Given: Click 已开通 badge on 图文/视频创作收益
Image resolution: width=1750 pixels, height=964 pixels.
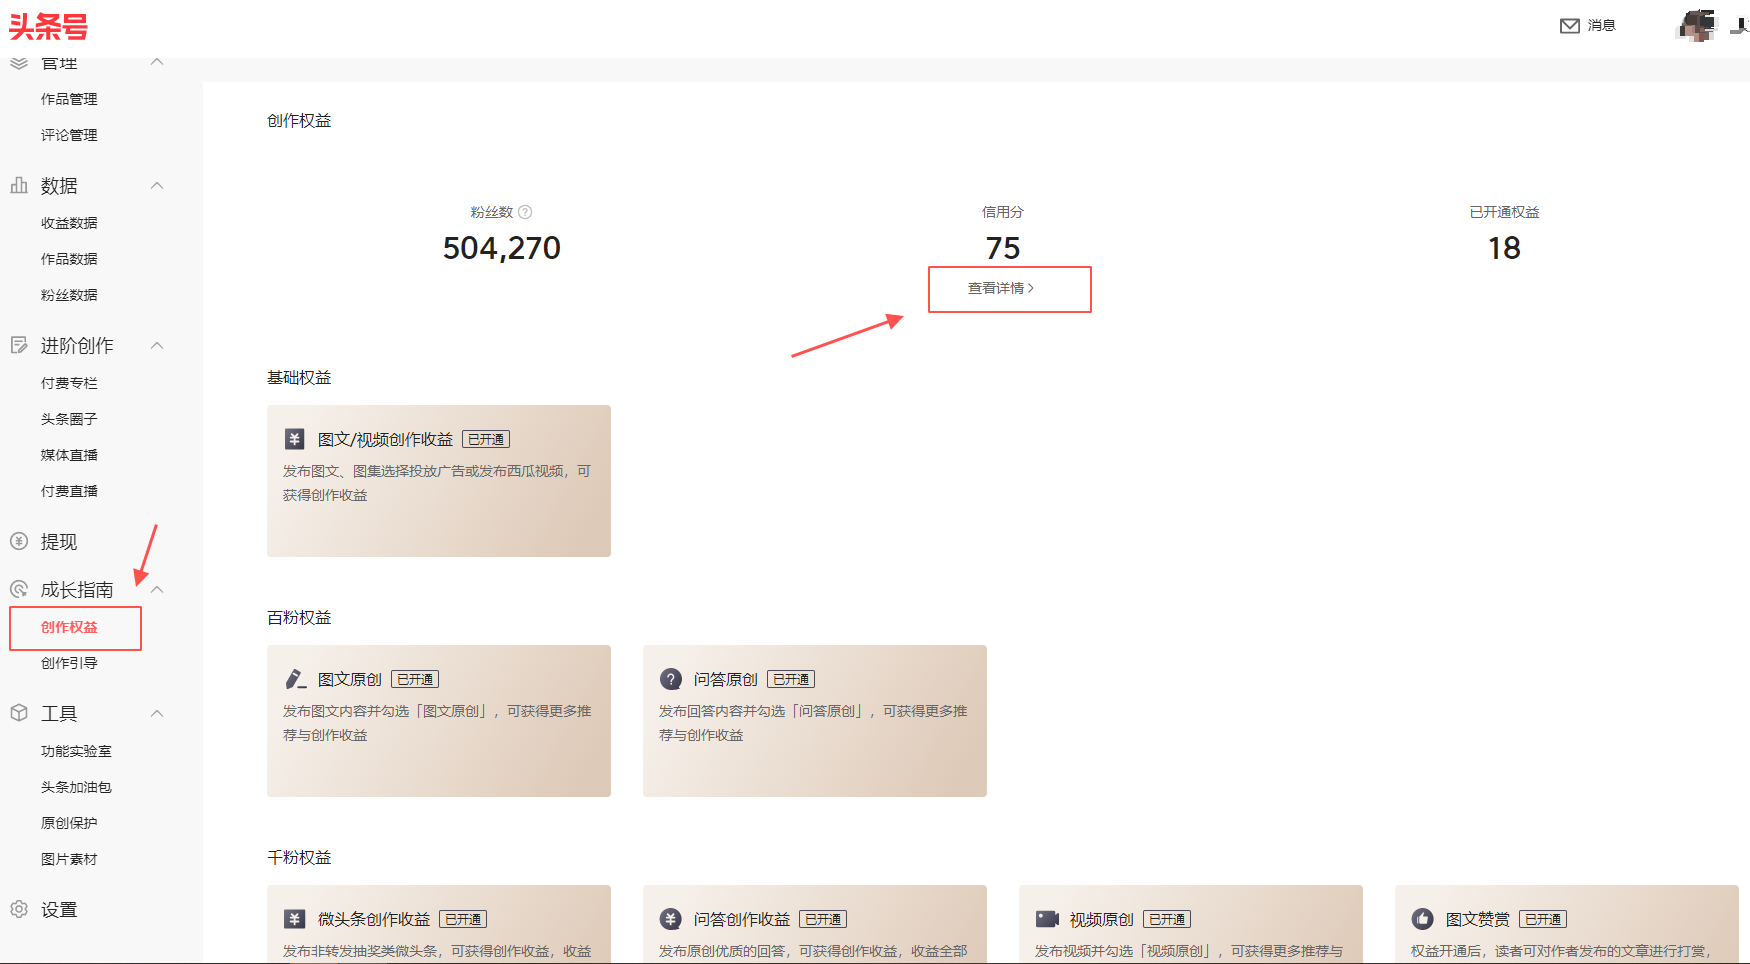Looking at the screenshot, I should [x=486, y=439].
